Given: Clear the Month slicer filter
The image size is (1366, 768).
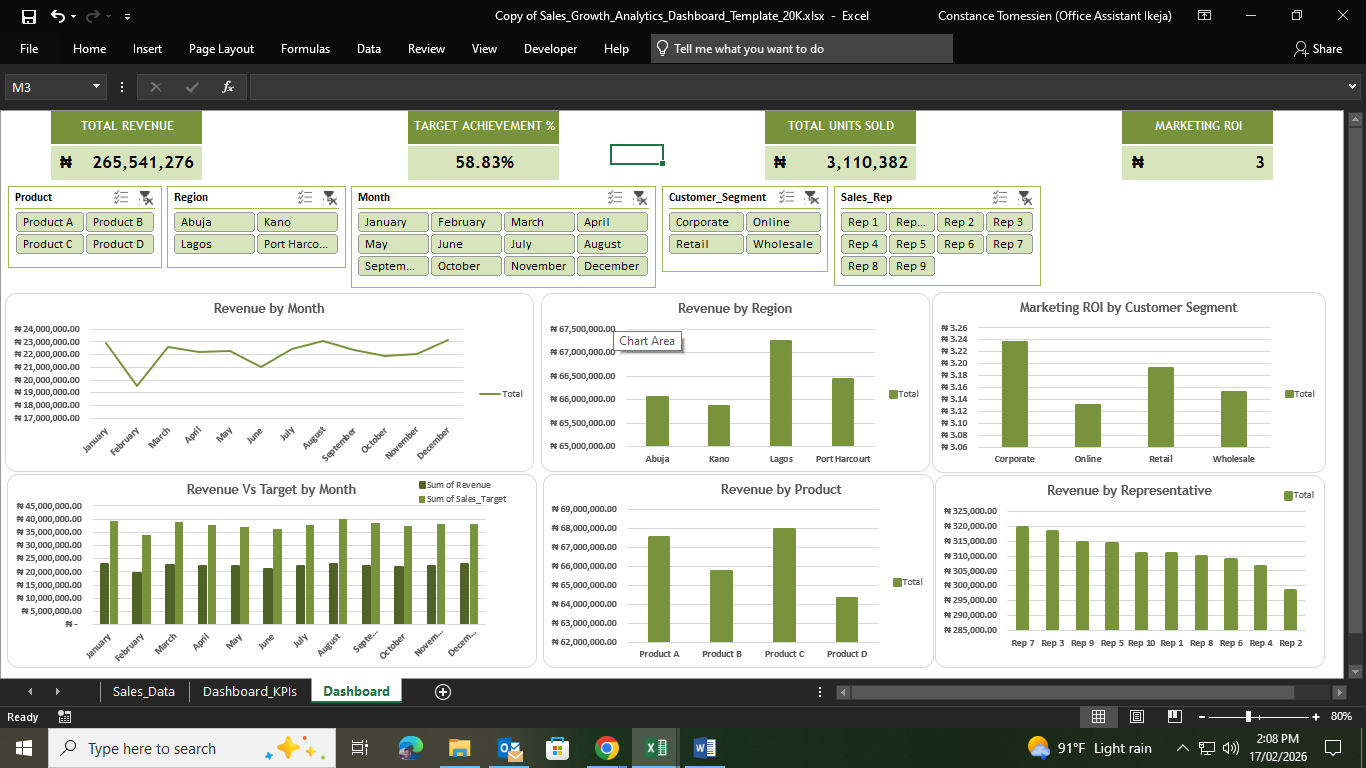Looking at the screenshot, I should pos(641,197).
